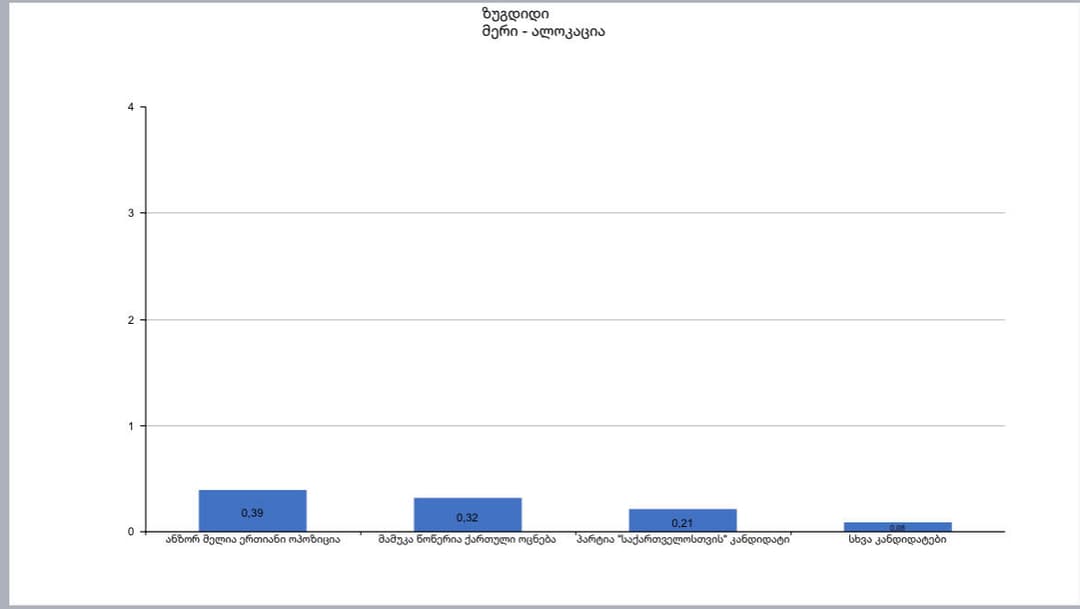The image size is (1080, 609).
Task: Select the 0,21 value label
Action: click(x=682, y=523)
